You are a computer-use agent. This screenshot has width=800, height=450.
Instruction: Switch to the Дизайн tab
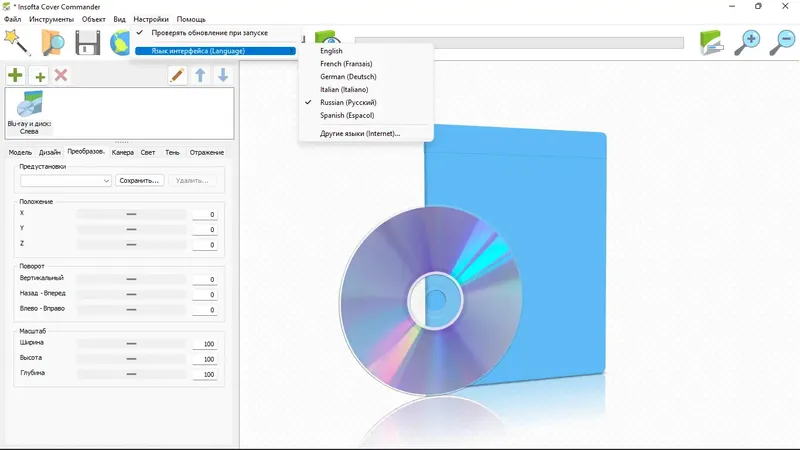[x=49, y=153]
